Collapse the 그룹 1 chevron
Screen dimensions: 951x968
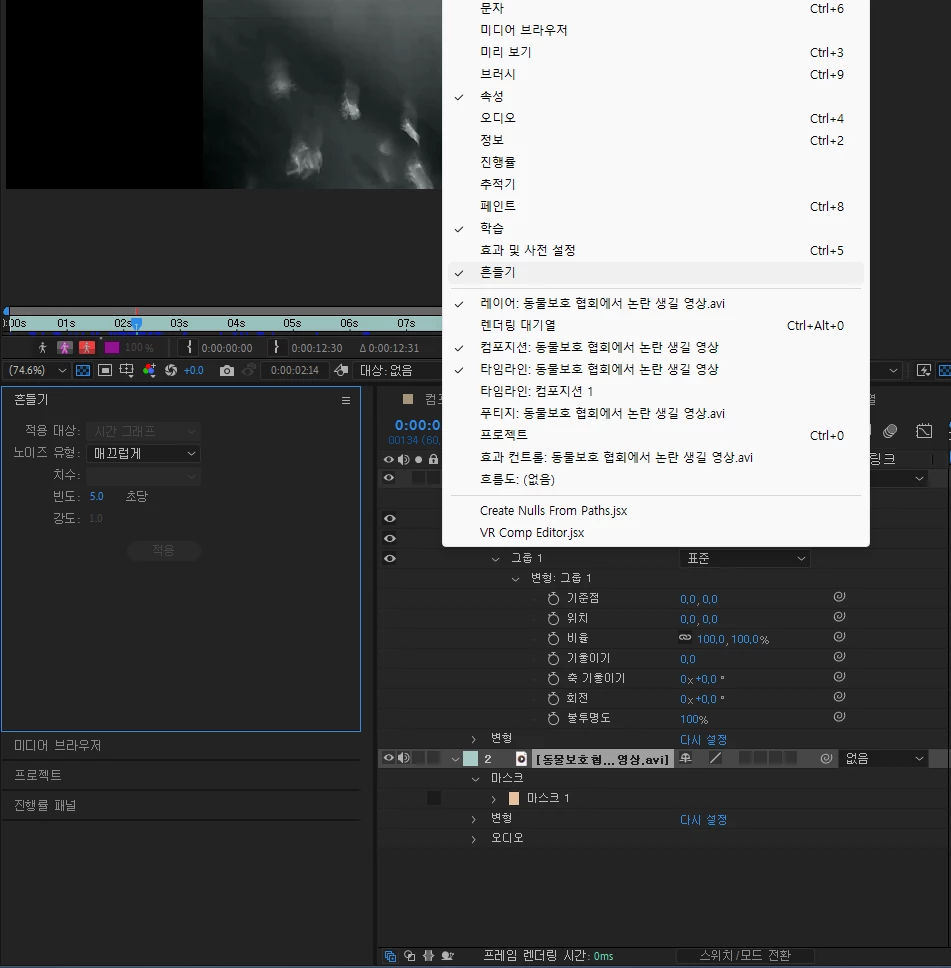tap(495, 559)
